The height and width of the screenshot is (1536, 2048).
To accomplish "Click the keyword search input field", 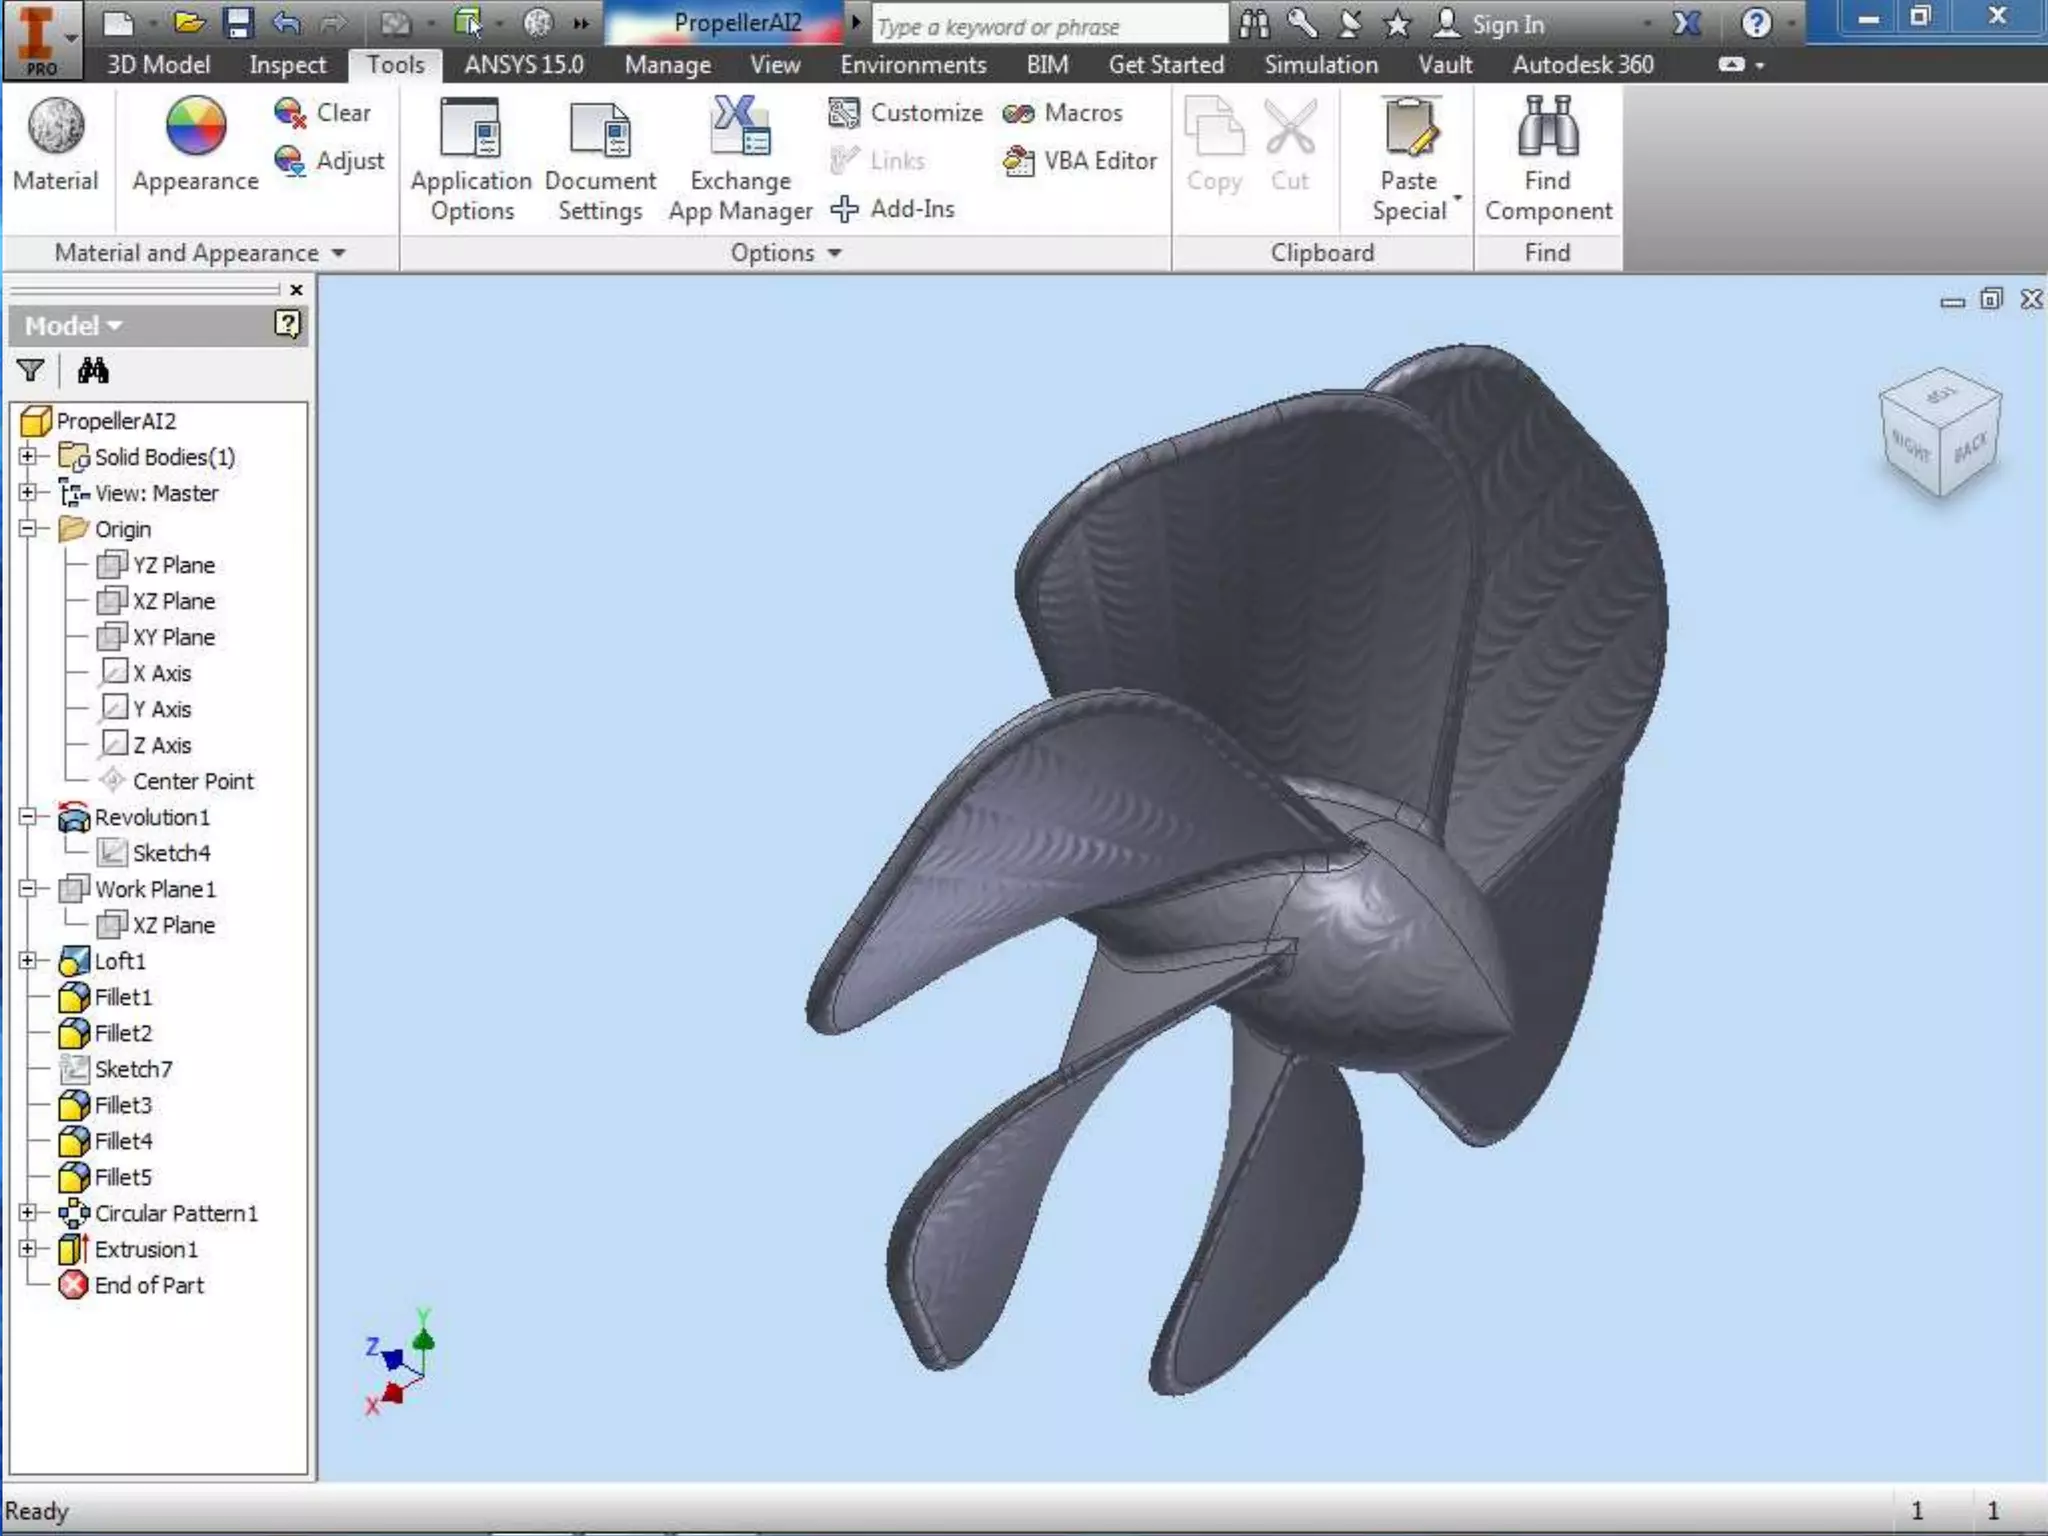I will [x=1048, y=26].
